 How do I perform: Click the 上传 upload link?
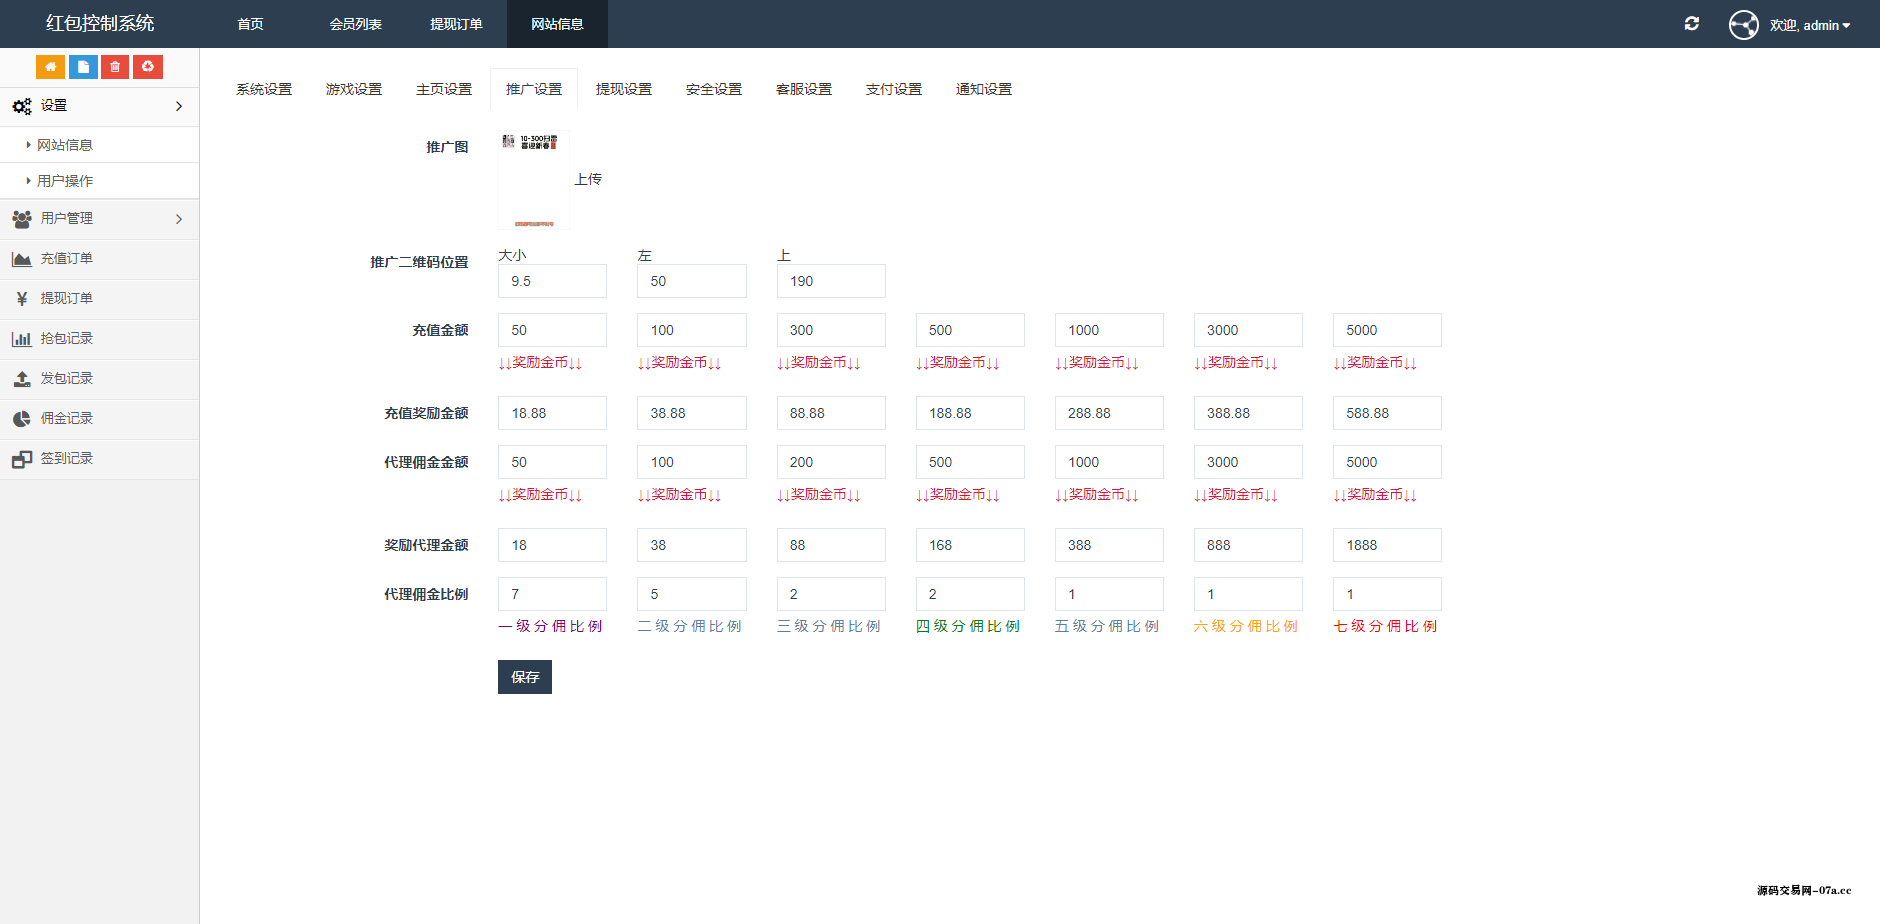(588, 179)
